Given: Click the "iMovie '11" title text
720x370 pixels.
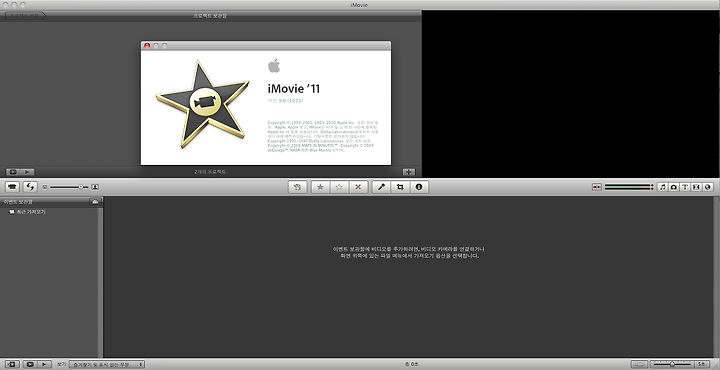Looking at the screenshot, I should [x=293, y=89].
